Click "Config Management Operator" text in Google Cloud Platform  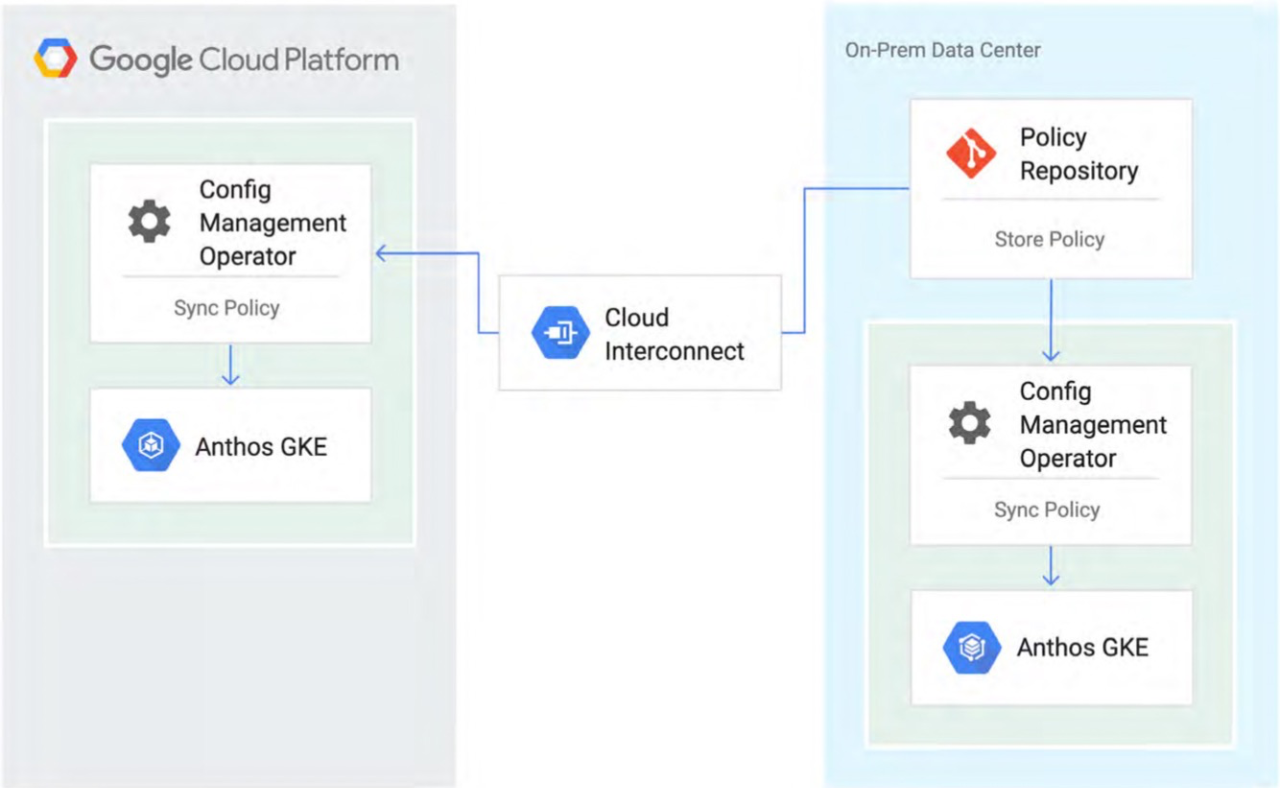click(273, 223)
